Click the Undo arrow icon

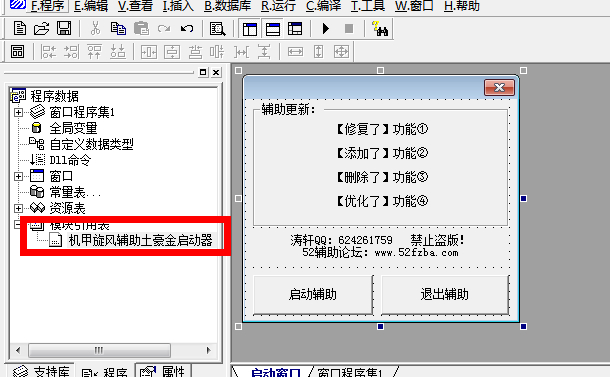tap(187, 28)
